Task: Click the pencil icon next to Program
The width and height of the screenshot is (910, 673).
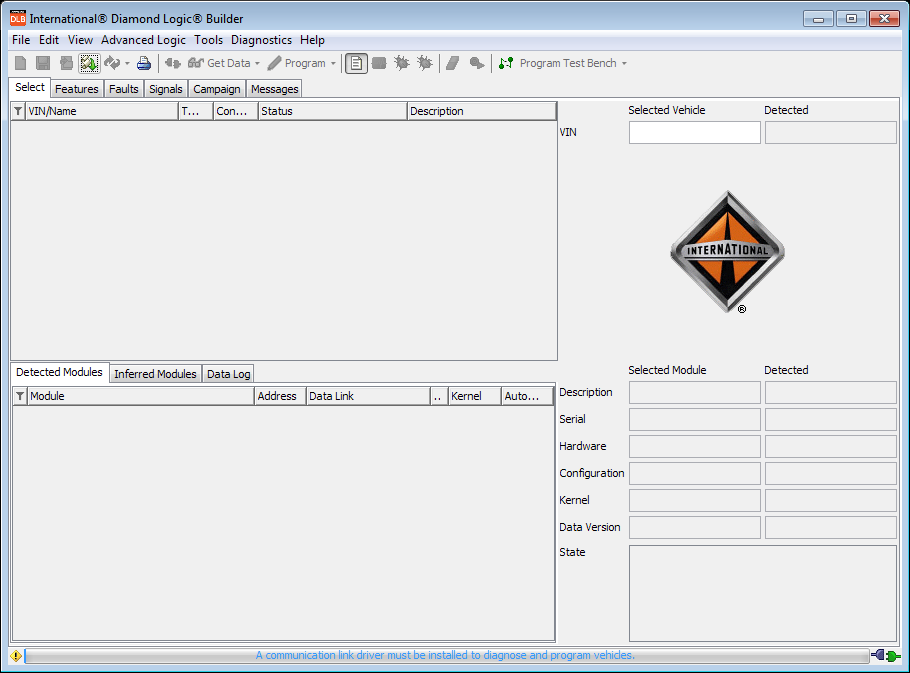Action: [x=272, y=62]
